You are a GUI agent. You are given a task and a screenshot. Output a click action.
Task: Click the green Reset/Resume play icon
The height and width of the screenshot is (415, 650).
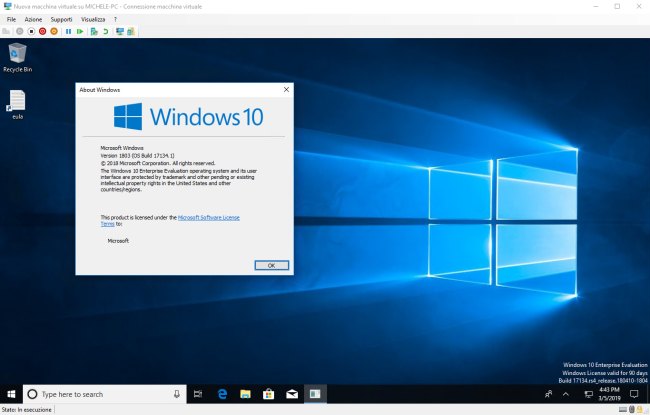point(80,32)
